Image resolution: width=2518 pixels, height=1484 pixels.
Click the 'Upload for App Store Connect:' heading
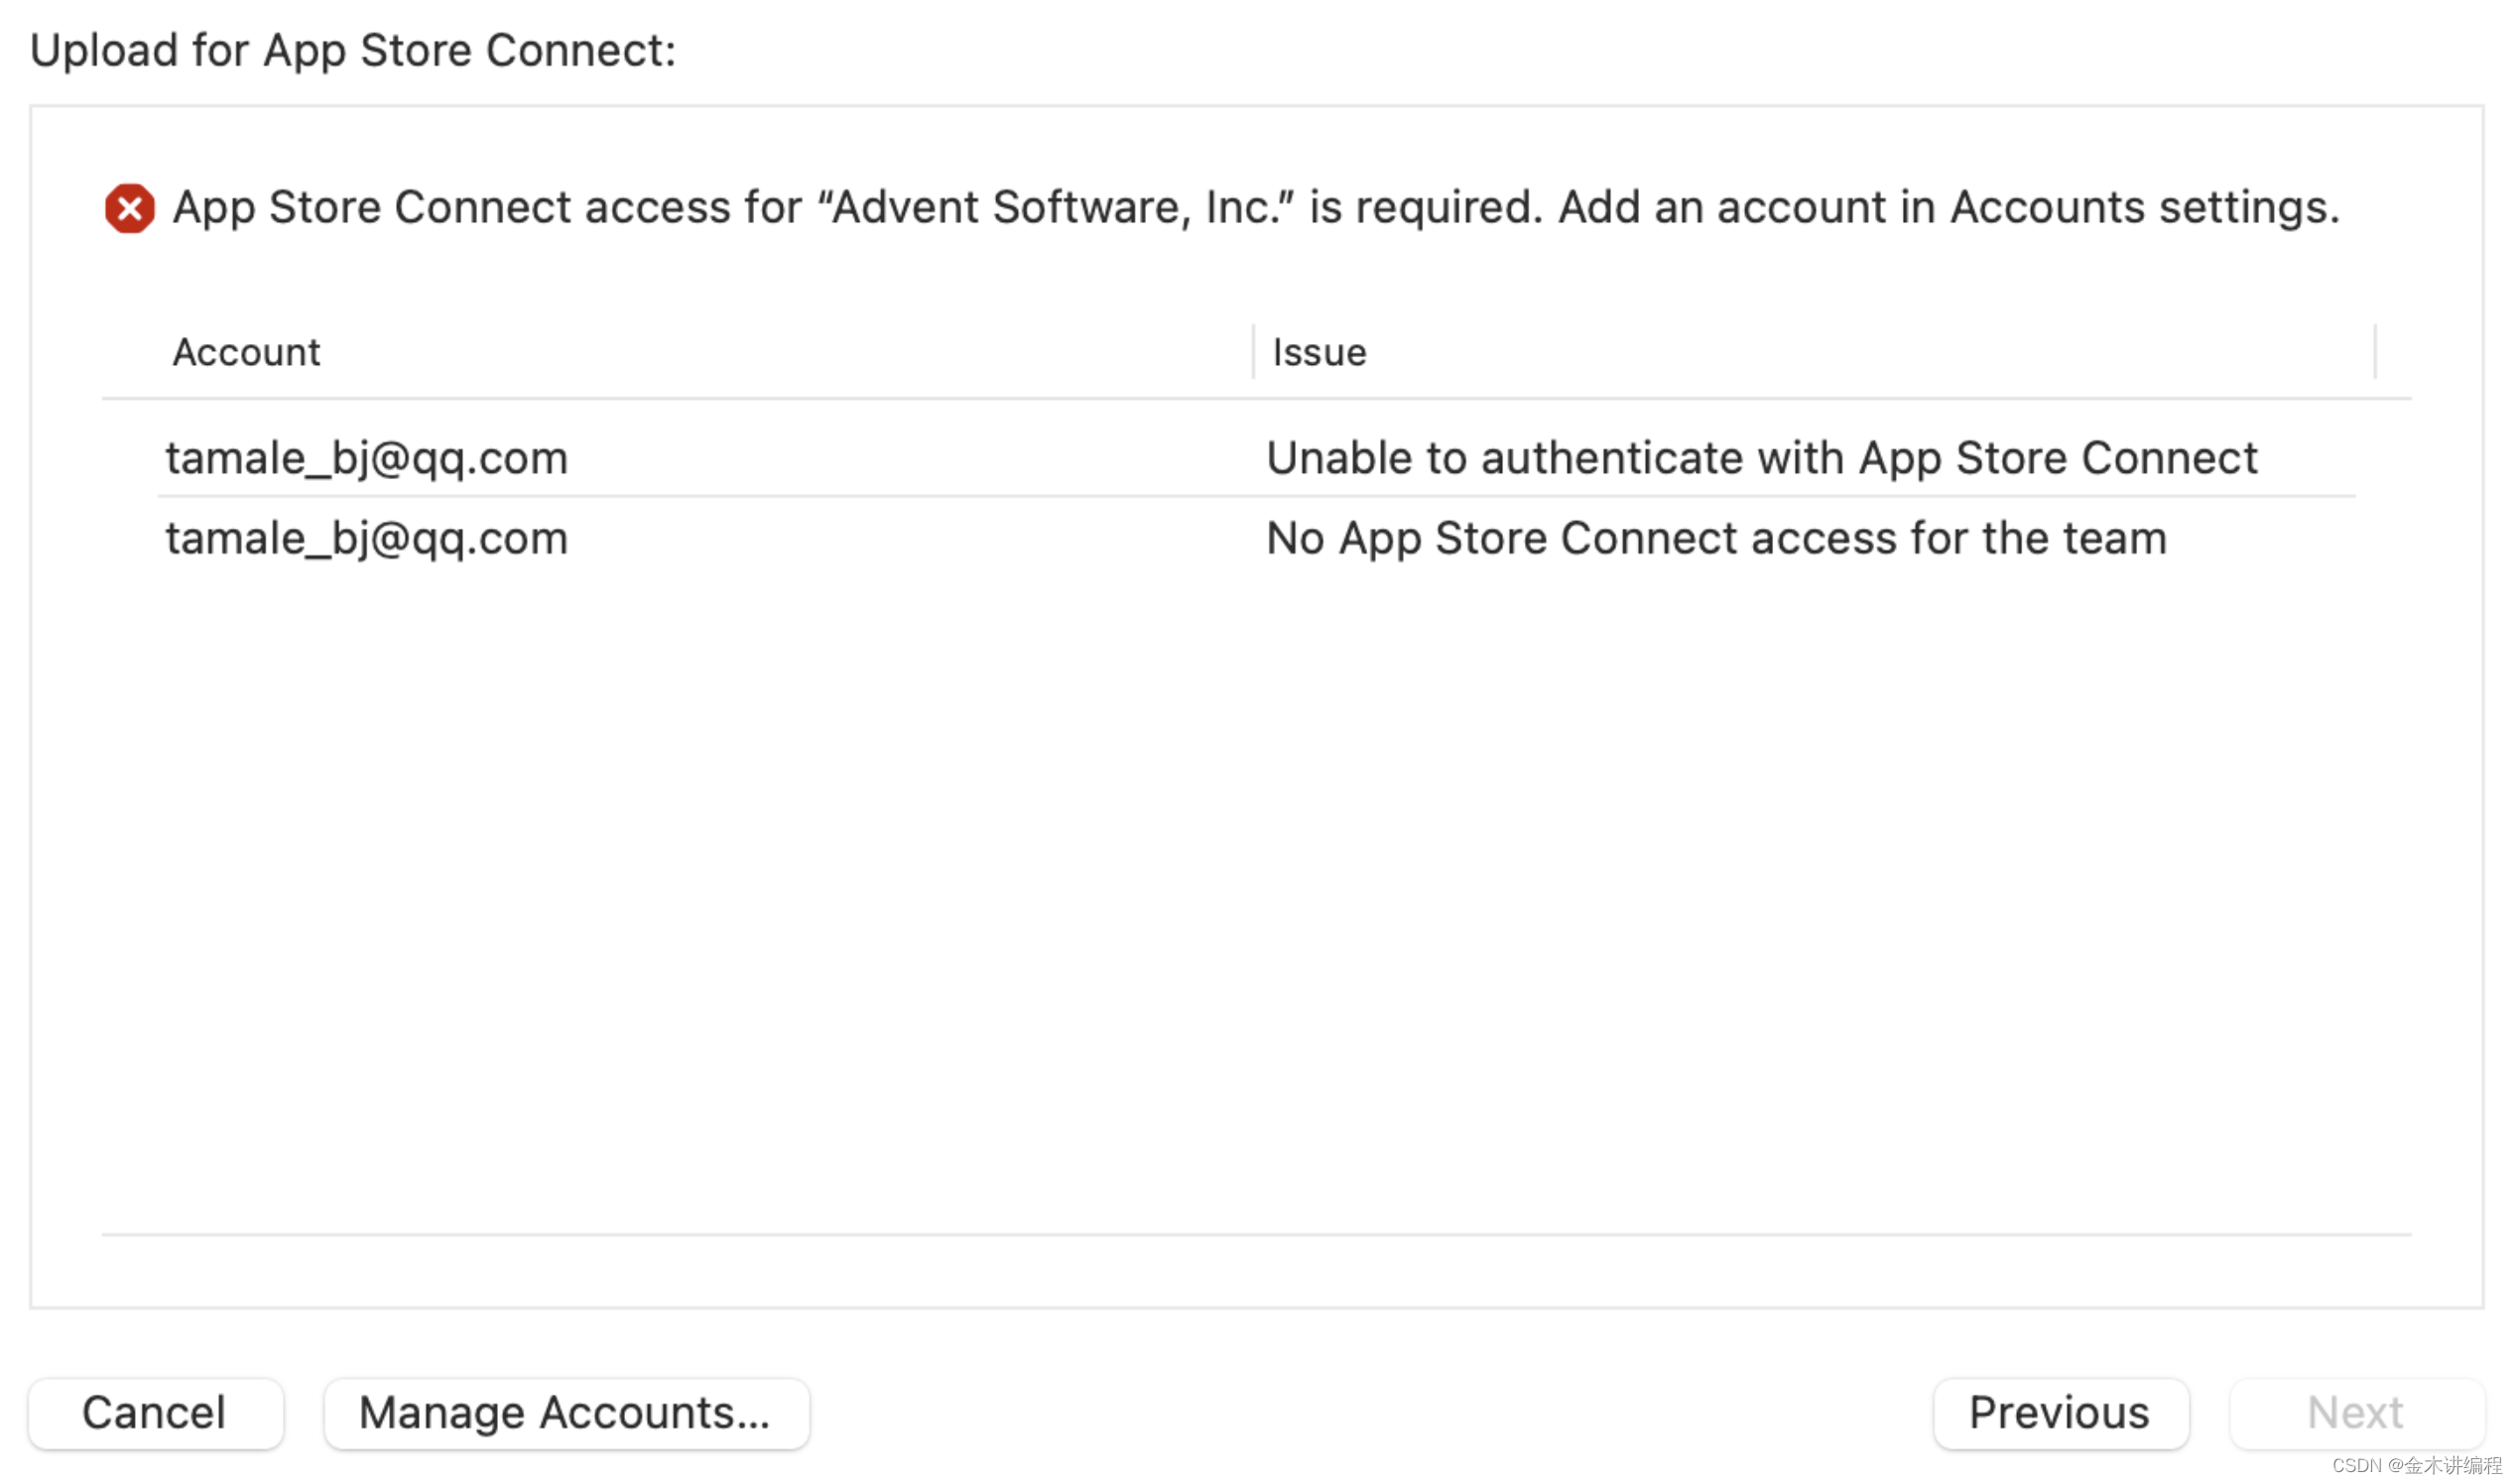(x=353, y=50)
